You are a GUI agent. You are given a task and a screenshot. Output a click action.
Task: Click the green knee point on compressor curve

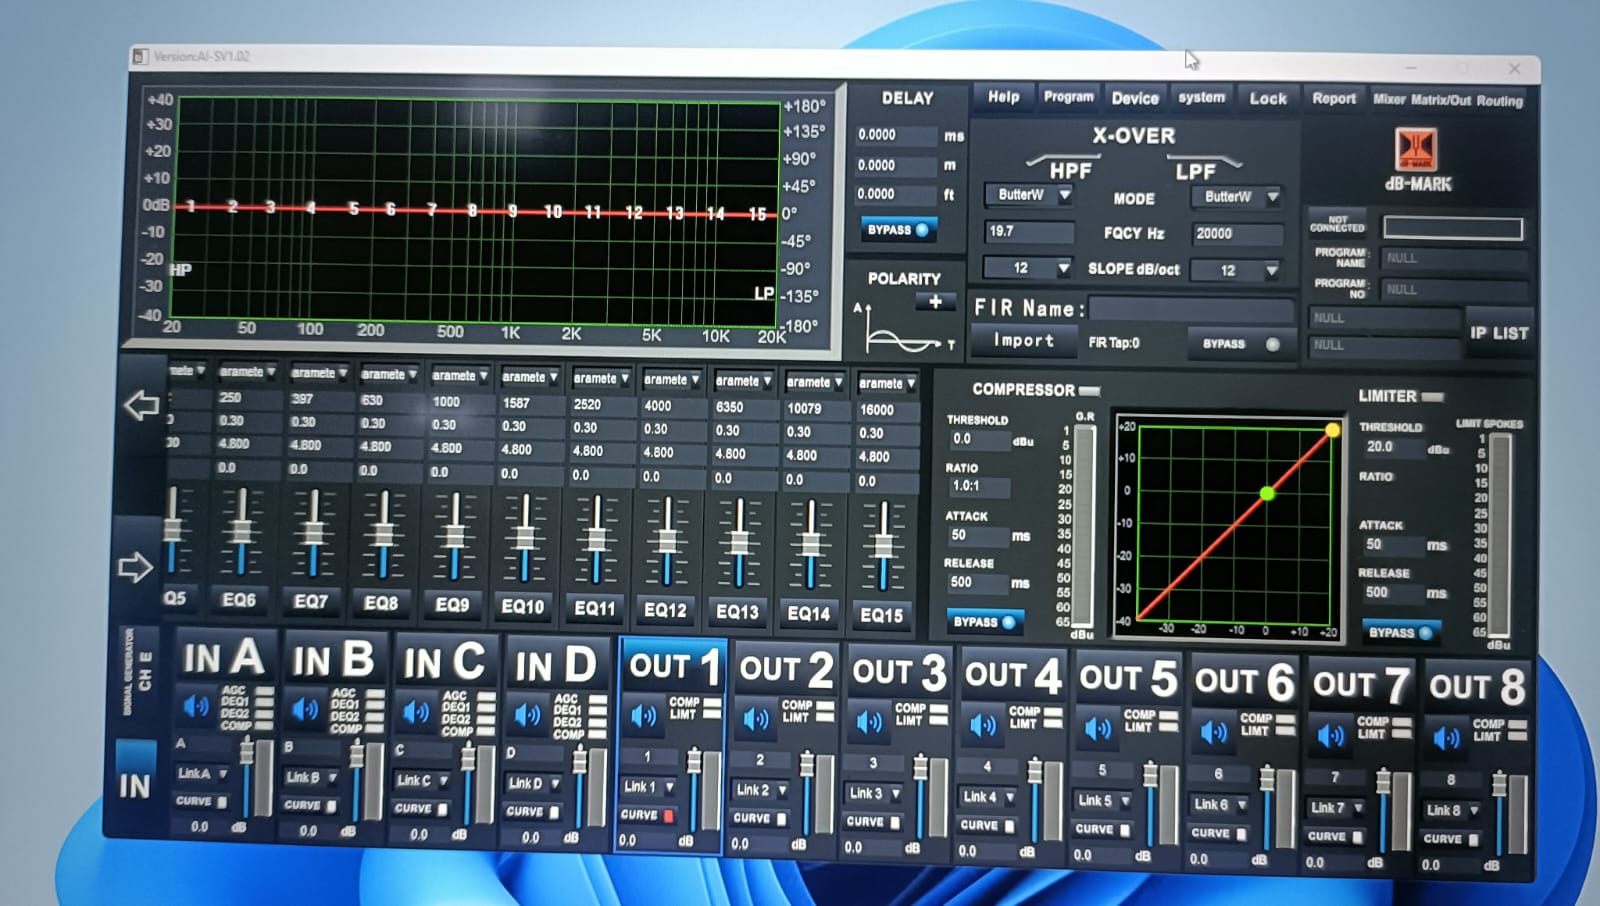1267,493
